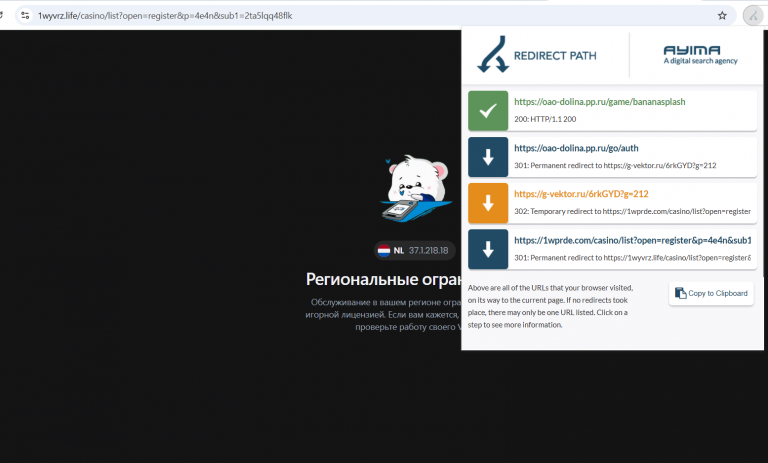Click the arrow icon for 1wprde.com redirect
Screen dimensions: 768x463
tap(488, 249)
